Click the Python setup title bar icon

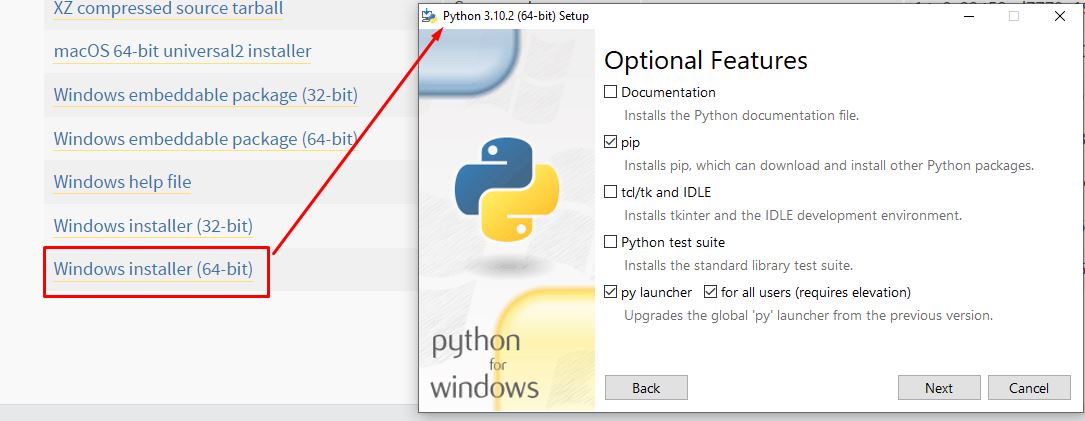pos(429,16)
